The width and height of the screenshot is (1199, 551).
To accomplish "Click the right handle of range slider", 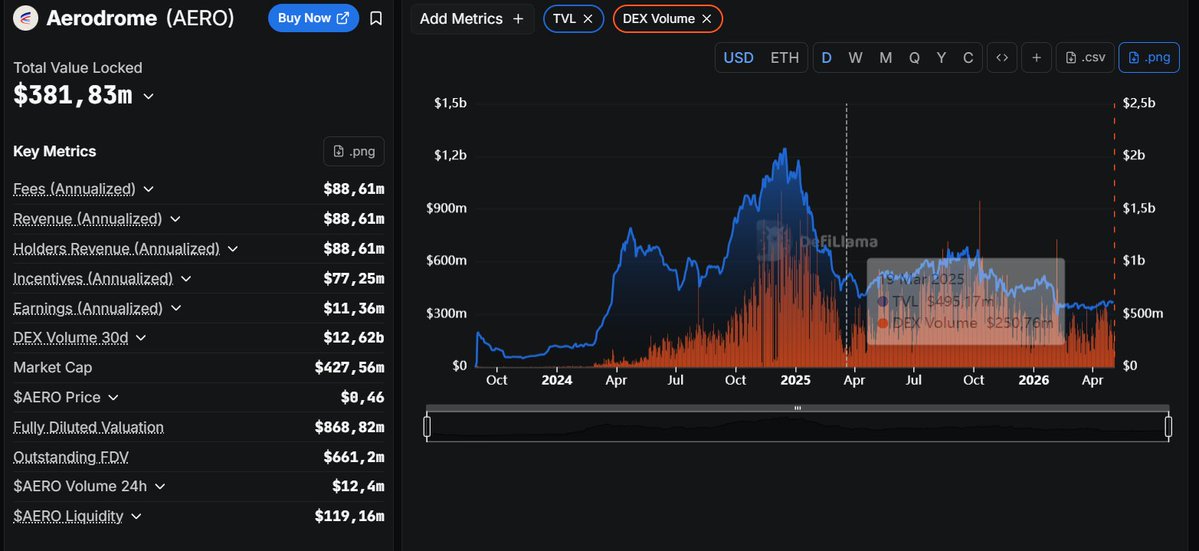I will [1168, 426].
